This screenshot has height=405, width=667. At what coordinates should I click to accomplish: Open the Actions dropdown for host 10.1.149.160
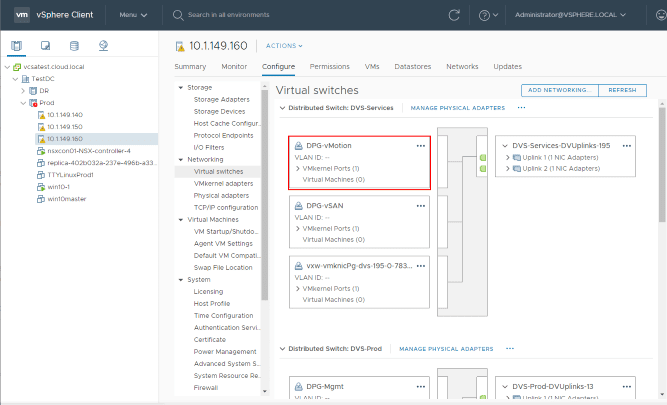pyautogui.click(x=285, y=46)
